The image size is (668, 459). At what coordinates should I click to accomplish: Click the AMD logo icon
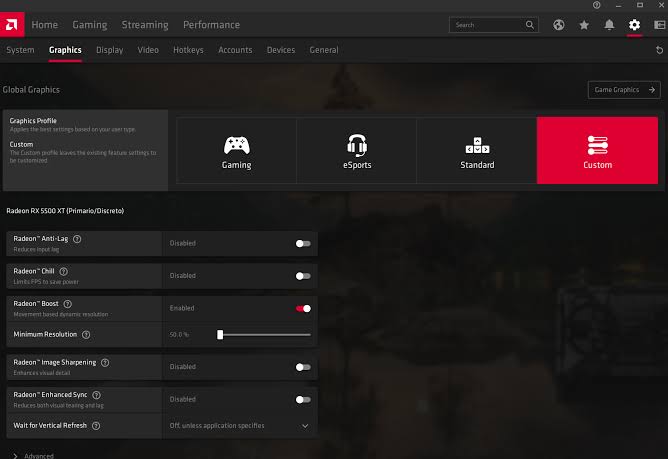pos(12,25)
